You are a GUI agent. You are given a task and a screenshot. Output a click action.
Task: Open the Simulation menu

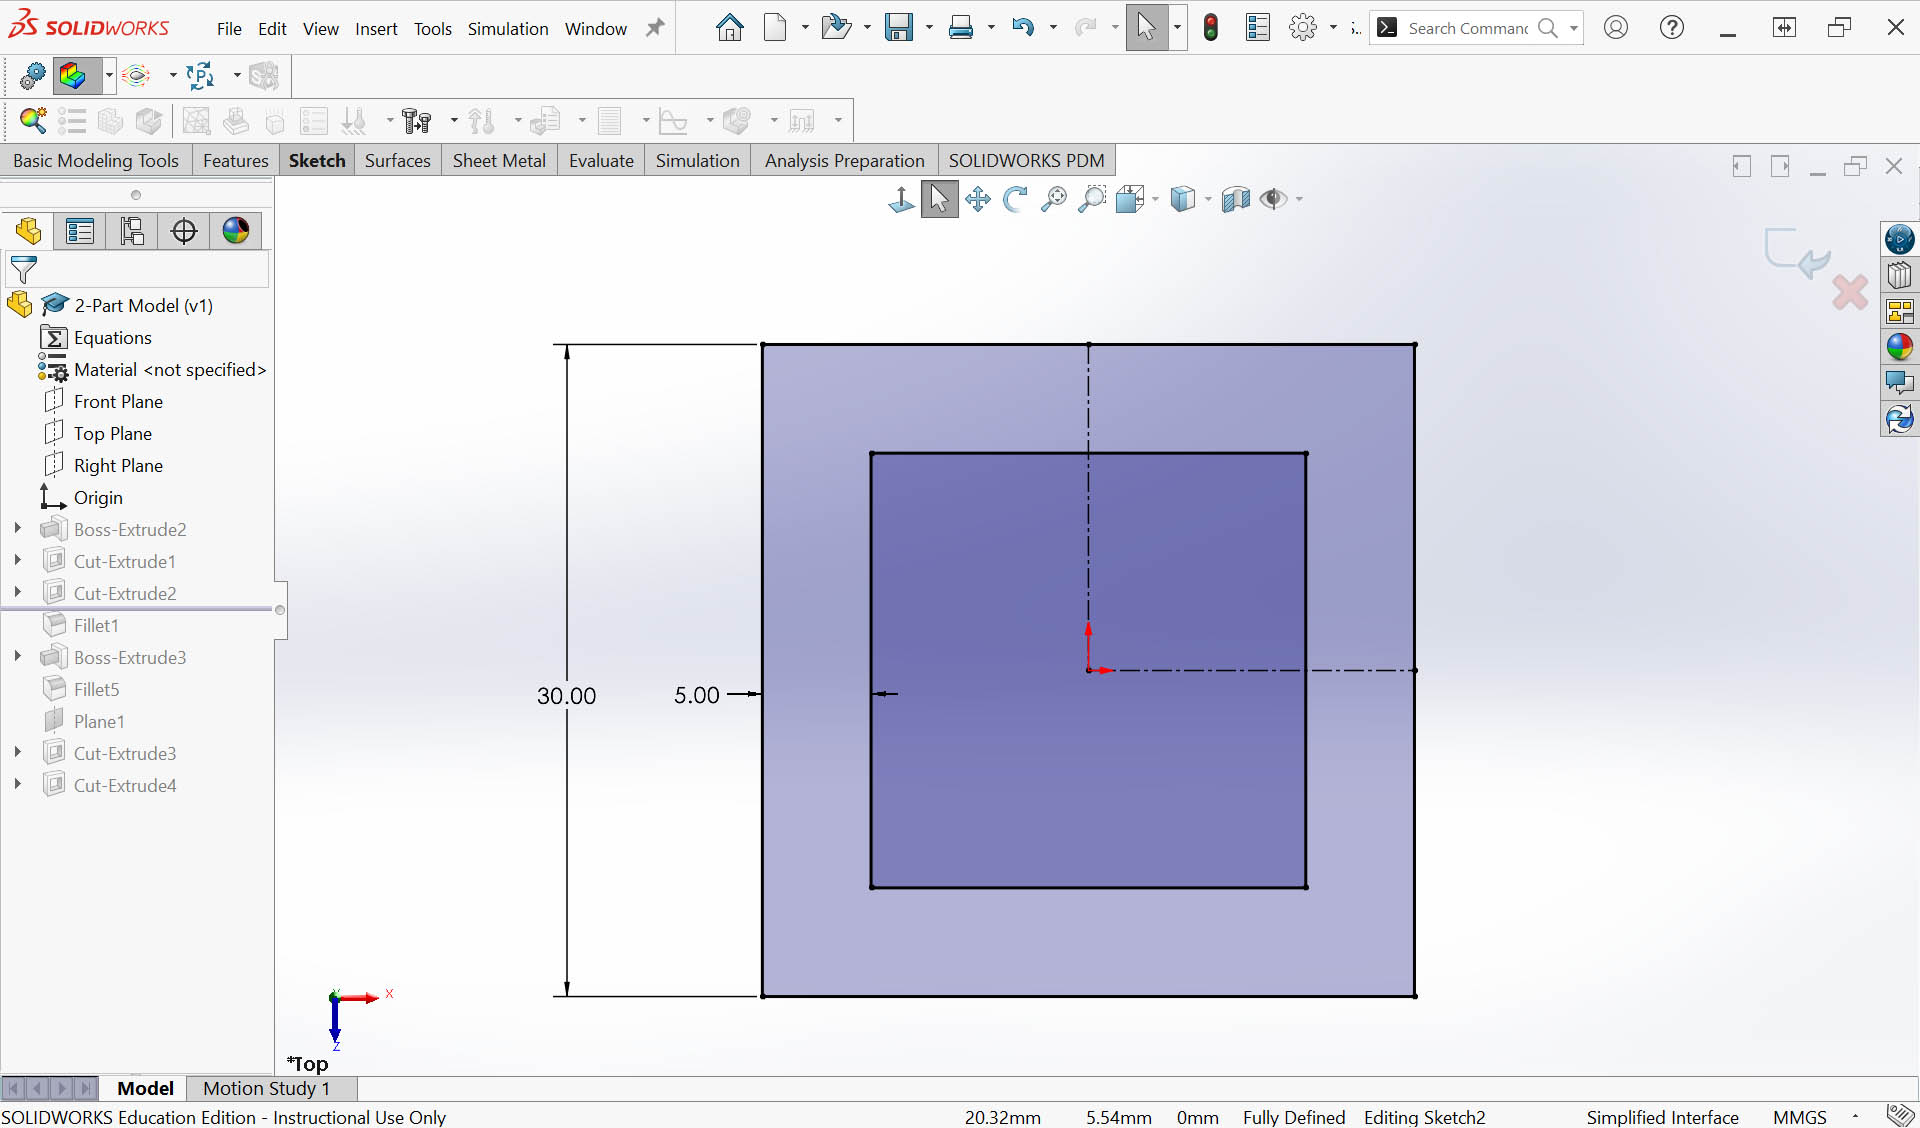(x=508, y=29)
